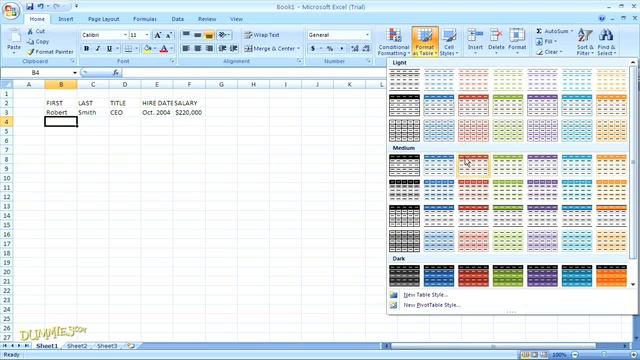The width and height of the screenshot is (640, 360).
Task: Align text left
Action: click(186, 49)
